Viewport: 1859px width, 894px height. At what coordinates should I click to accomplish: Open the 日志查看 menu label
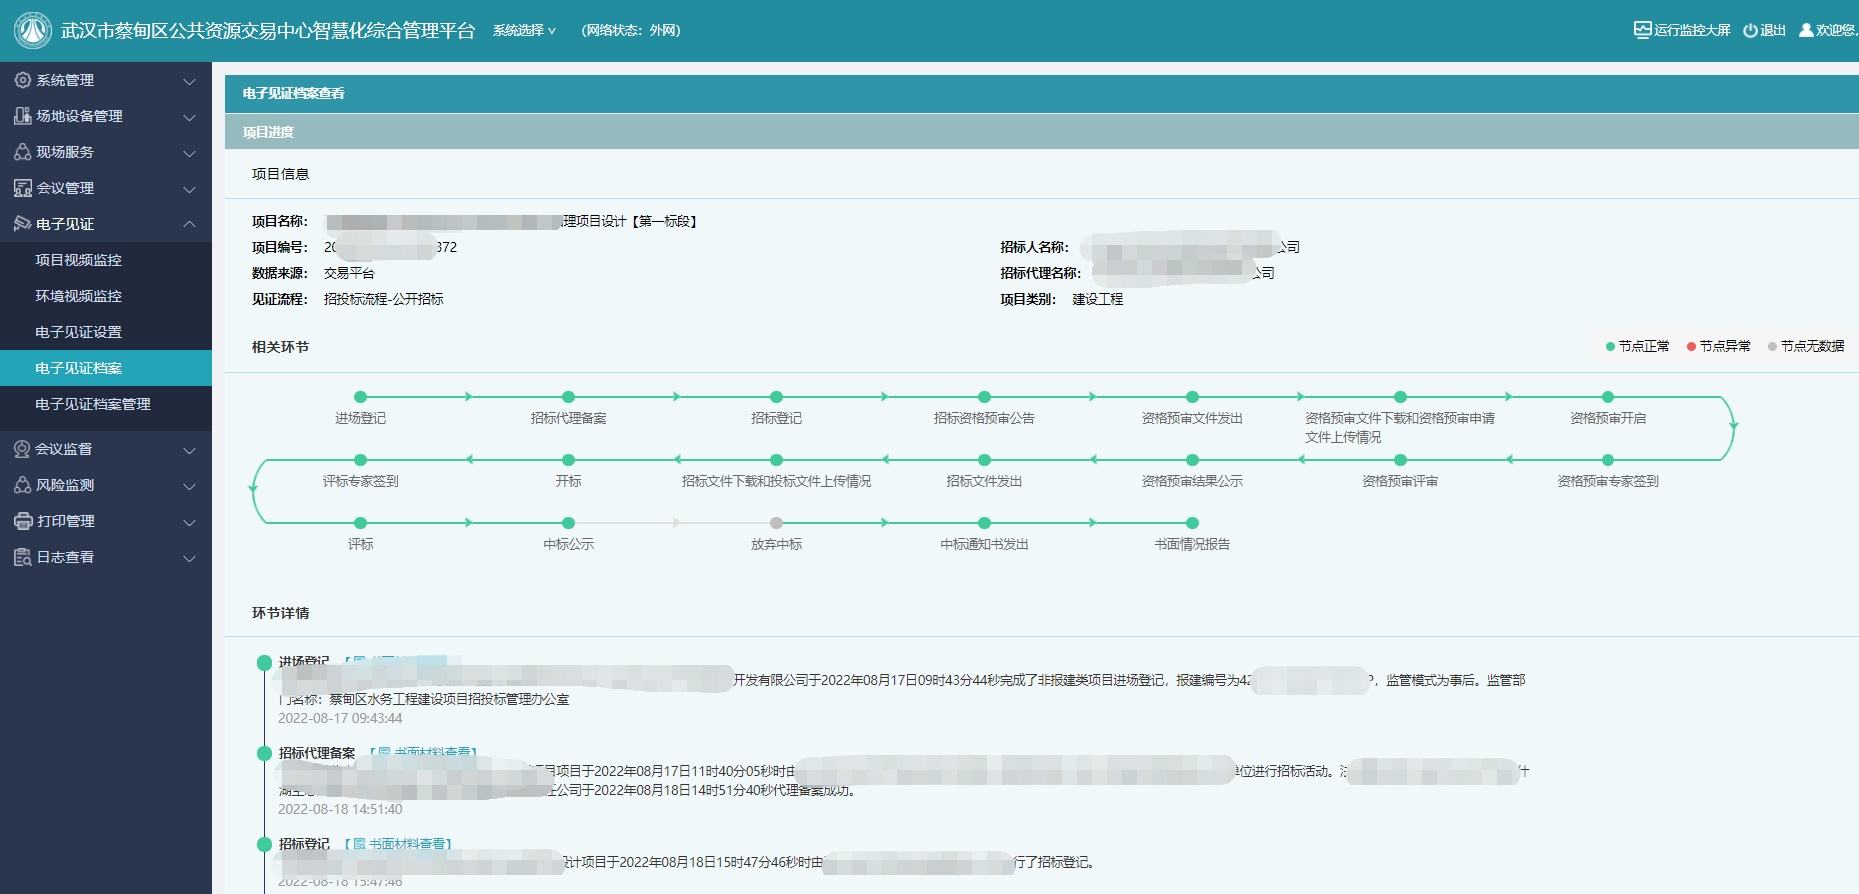point(65,557)
